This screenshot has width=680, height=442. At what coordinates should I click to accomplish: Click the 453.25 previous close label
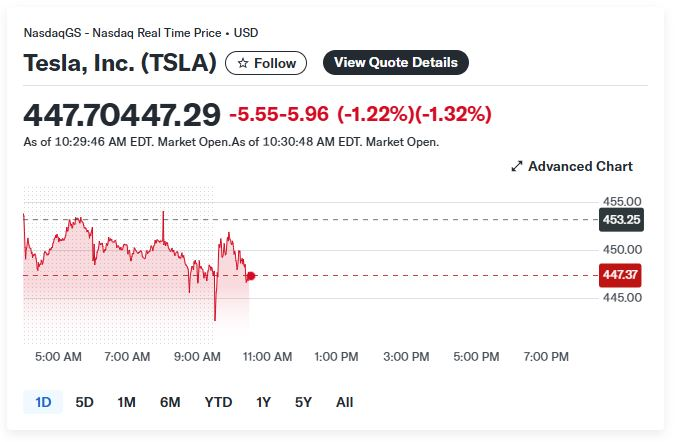pyautogui.click(x=621, y=219)
